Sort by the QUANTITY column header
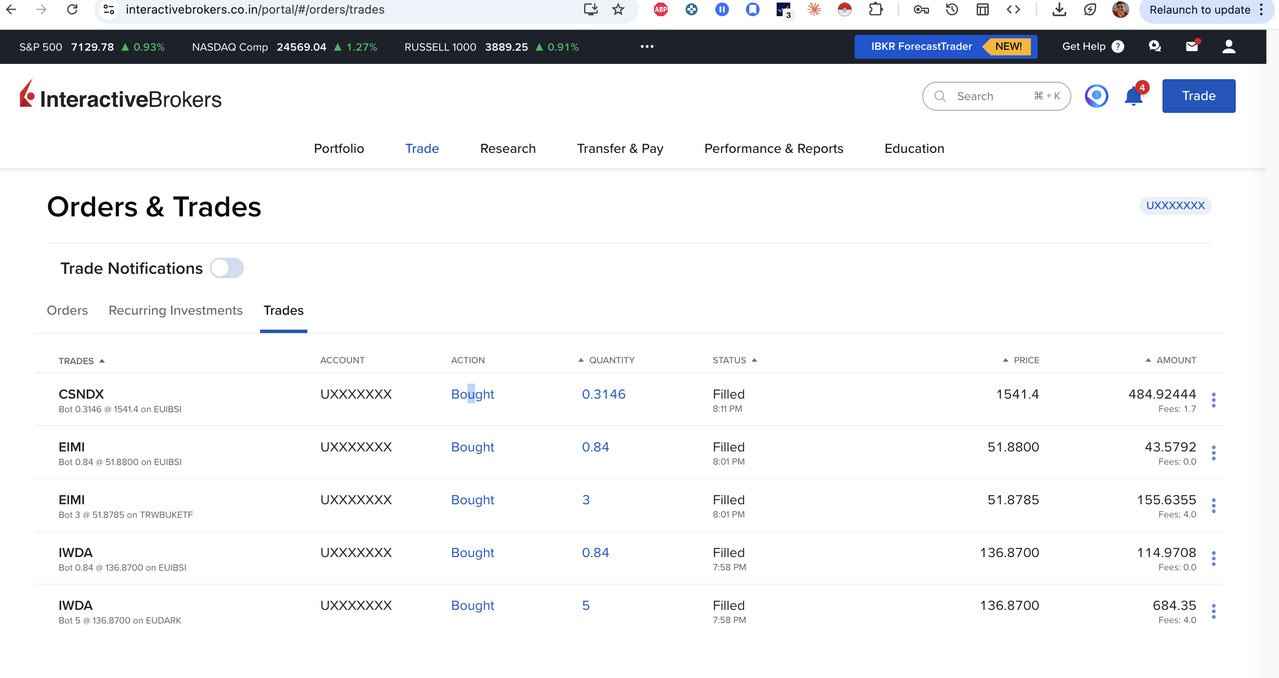Viewport: 1279px width, 678px height. (x=607, y=360)
